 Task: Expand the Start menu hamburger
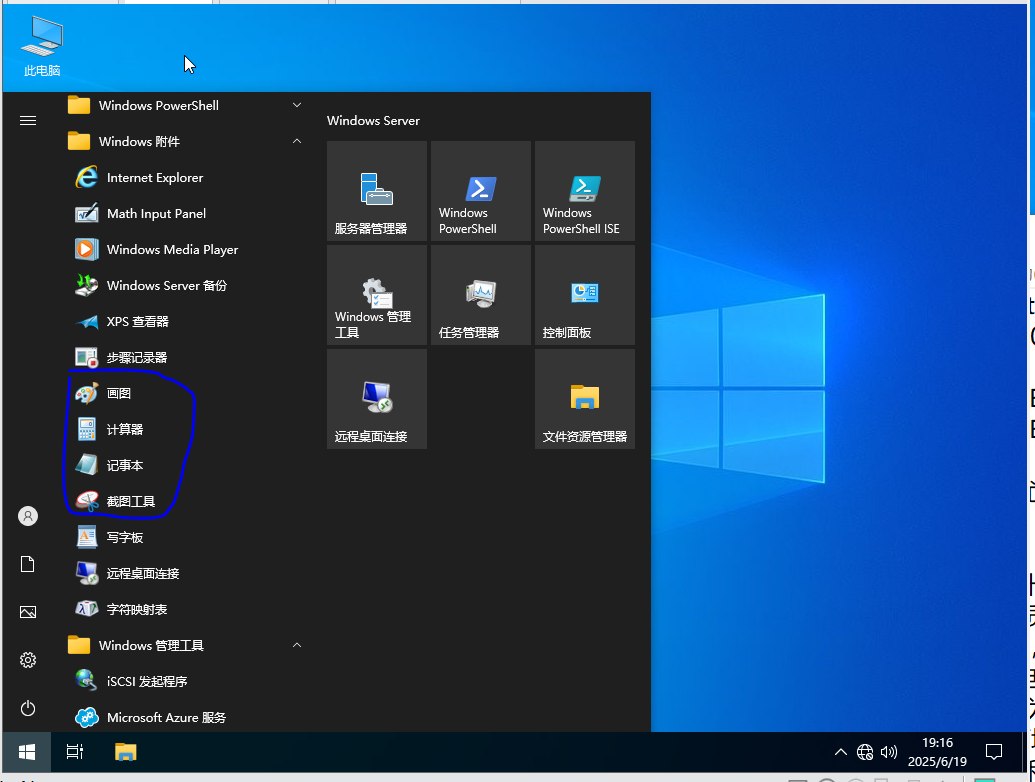[28, 120]
